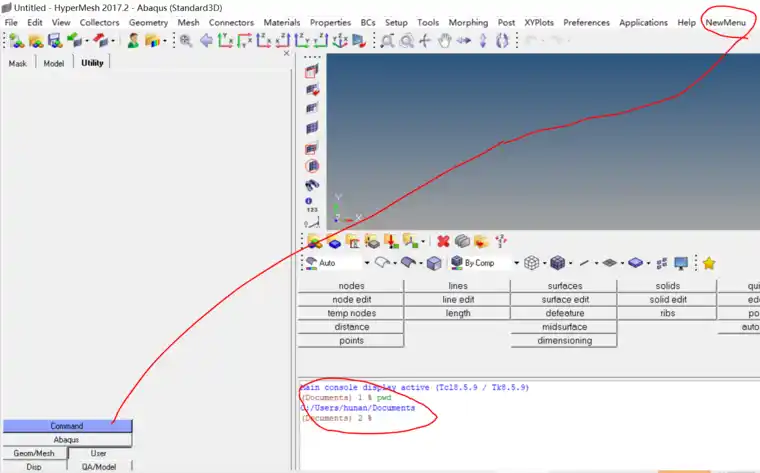The image size is (760, 473).
Task: Click the Command button in Utility
Action: point(67,426)
